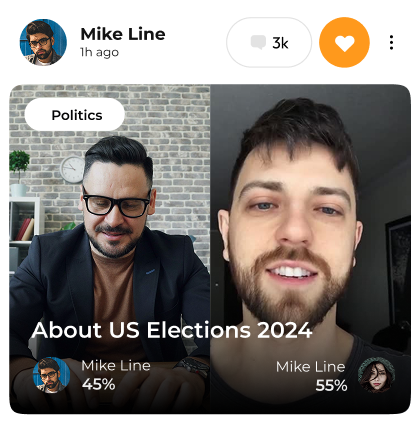Open the 3k comments bubble
Screen dimensions: 420x426
pyautogui.click(x=269, y=43)
